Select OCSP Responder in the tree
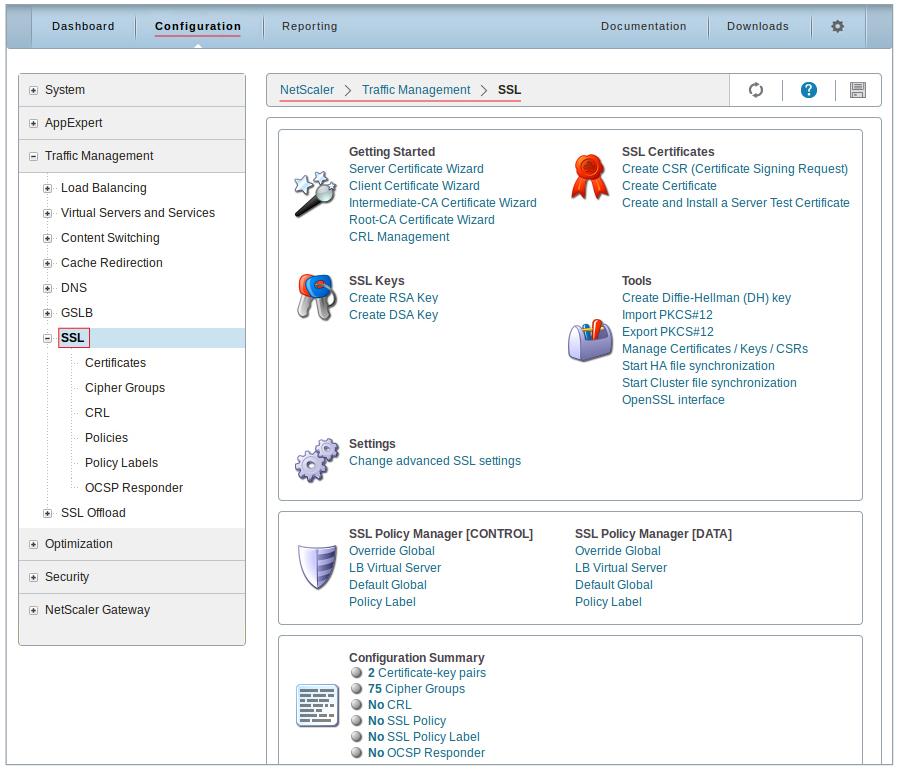 (134, 488)
